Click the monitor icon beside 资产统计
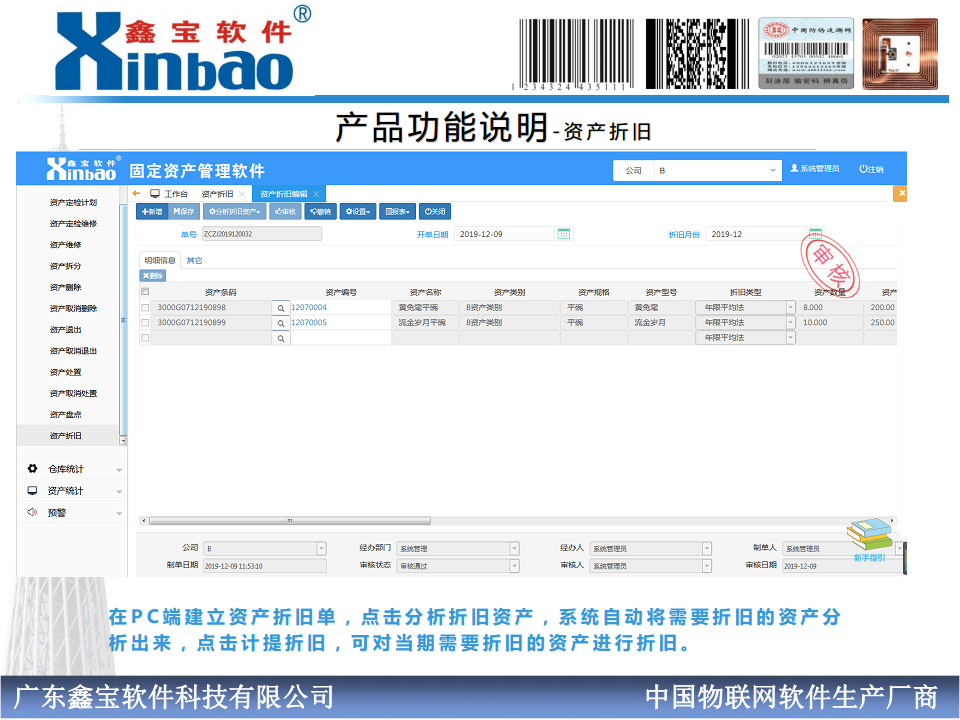This screenshot has height=720, width=960. (x=32, y=490)
